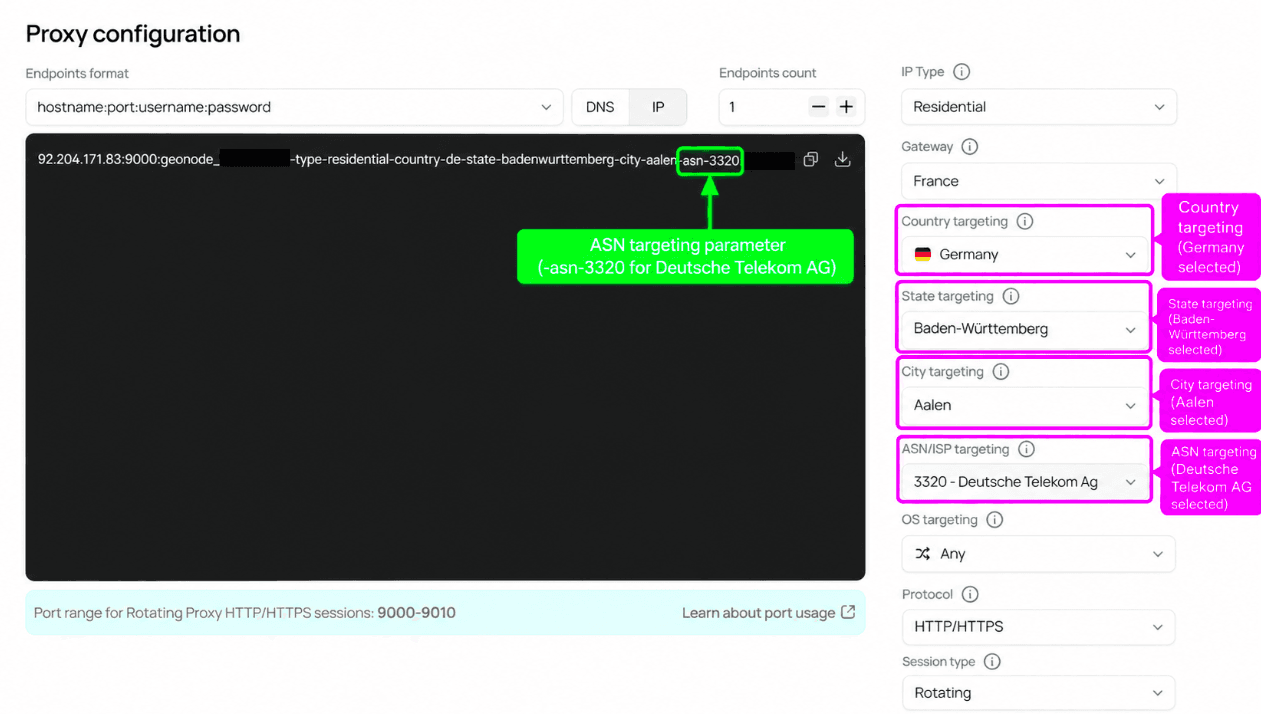Copy the proxy endpoint string

811,160
